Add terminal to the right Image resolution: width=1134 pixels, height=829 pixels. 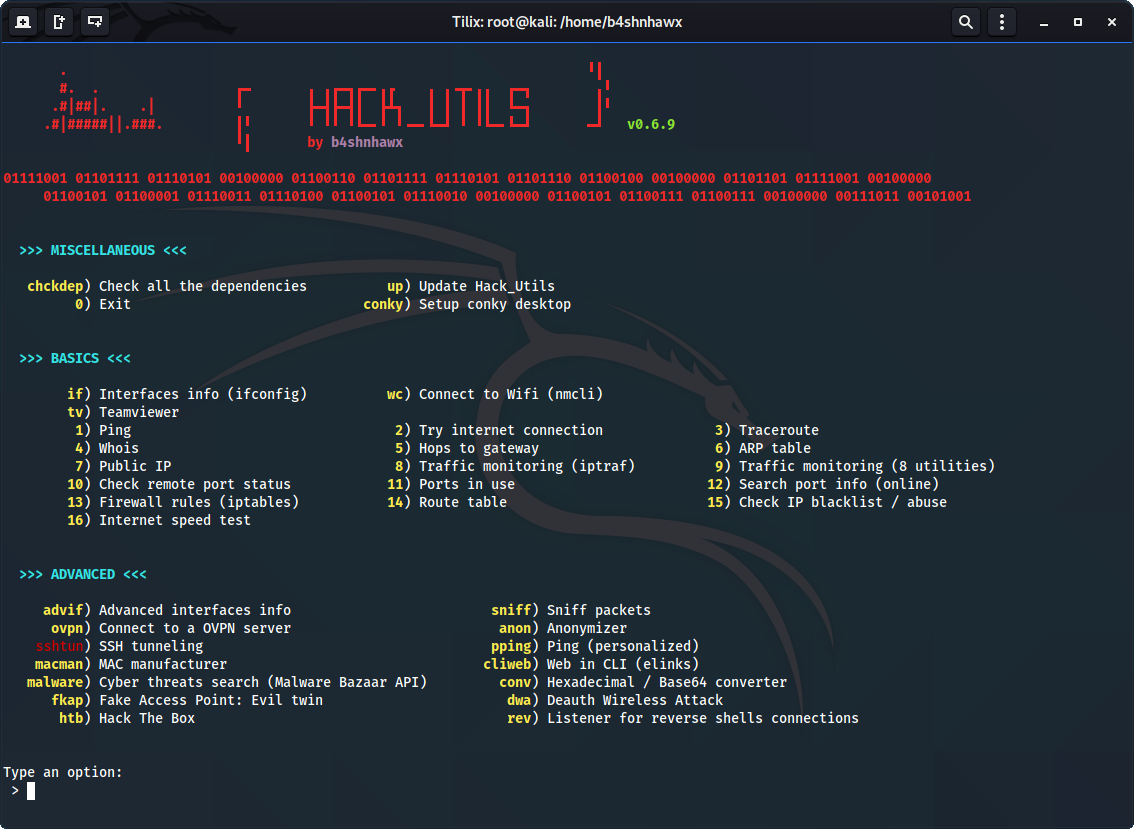tap(59, 22)
